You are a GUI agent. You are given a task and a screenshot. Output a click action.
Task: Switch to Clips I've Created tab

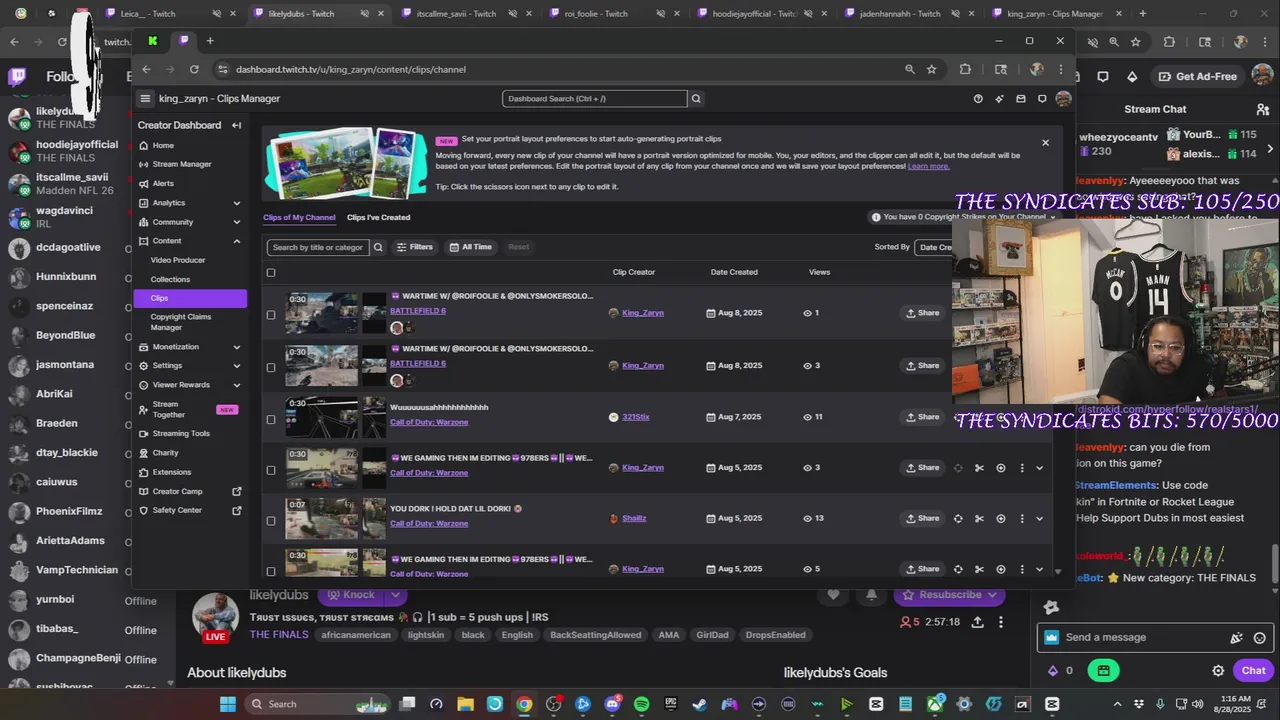pos(378,217)
